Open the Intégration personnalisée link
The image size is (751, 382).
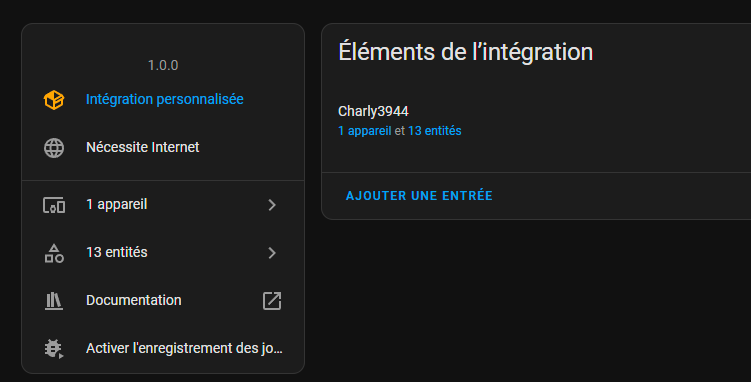coord(164,99)
